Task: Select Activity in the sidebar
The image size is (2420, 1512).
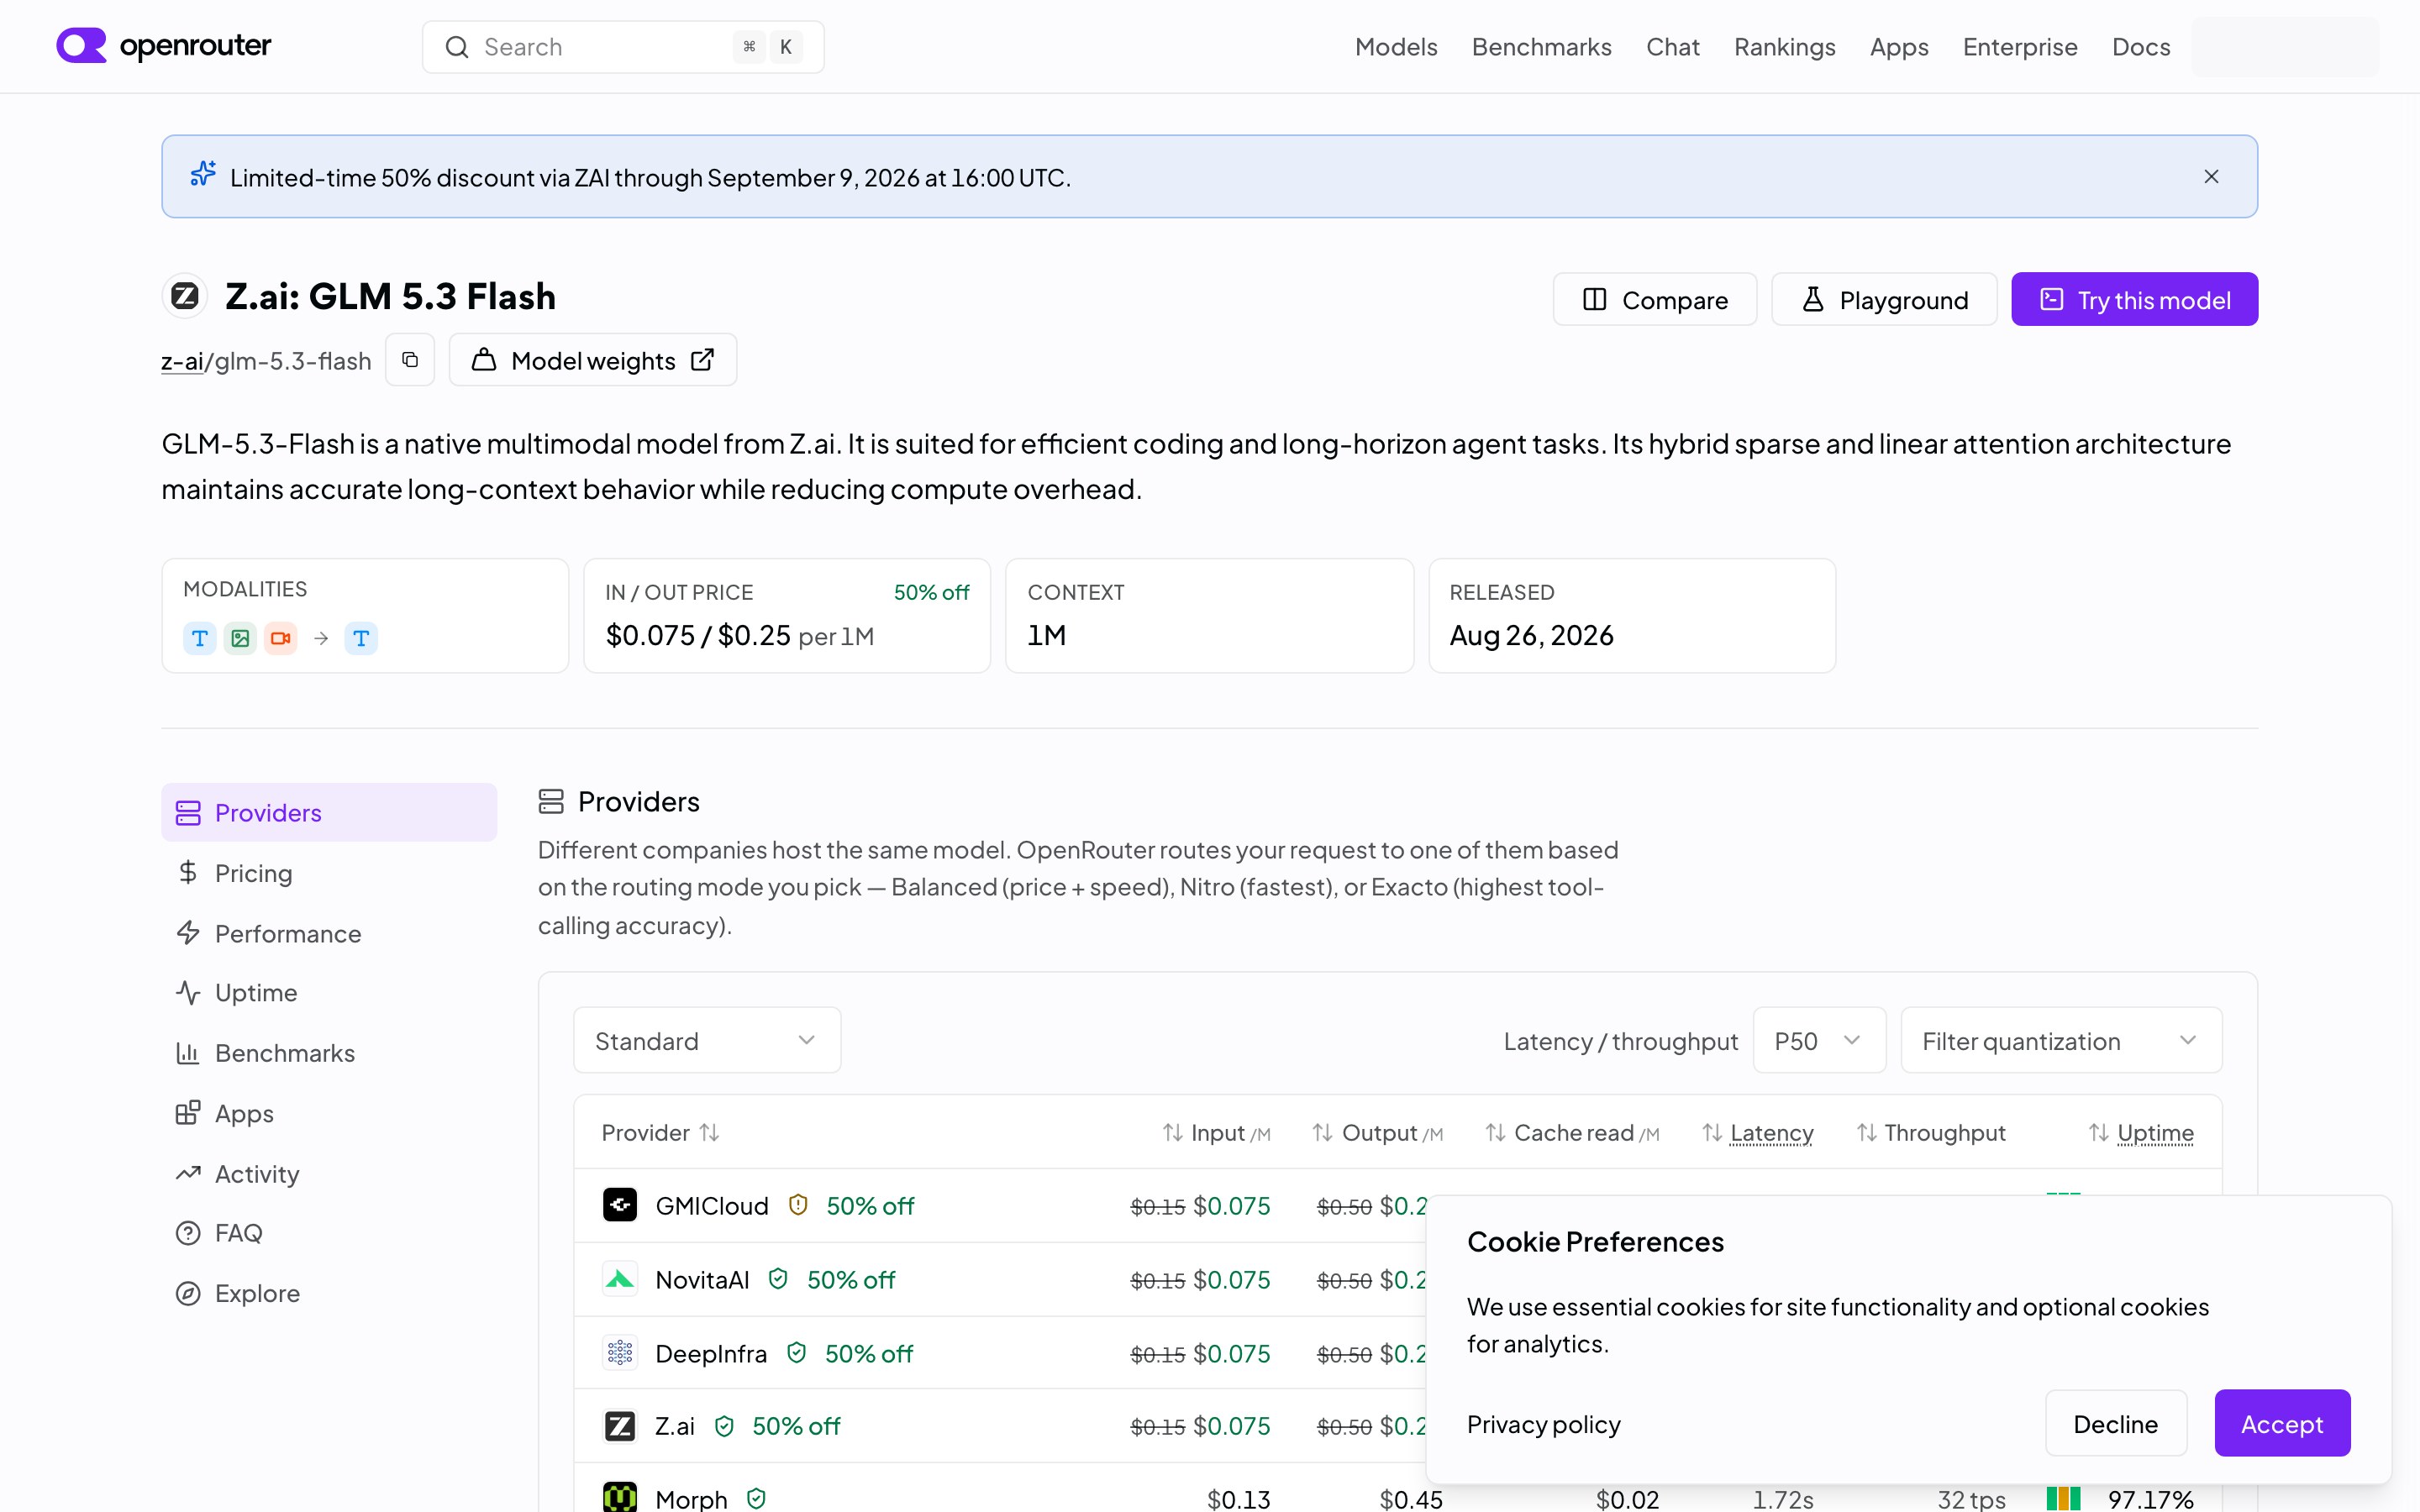Action: point(329,1173)
